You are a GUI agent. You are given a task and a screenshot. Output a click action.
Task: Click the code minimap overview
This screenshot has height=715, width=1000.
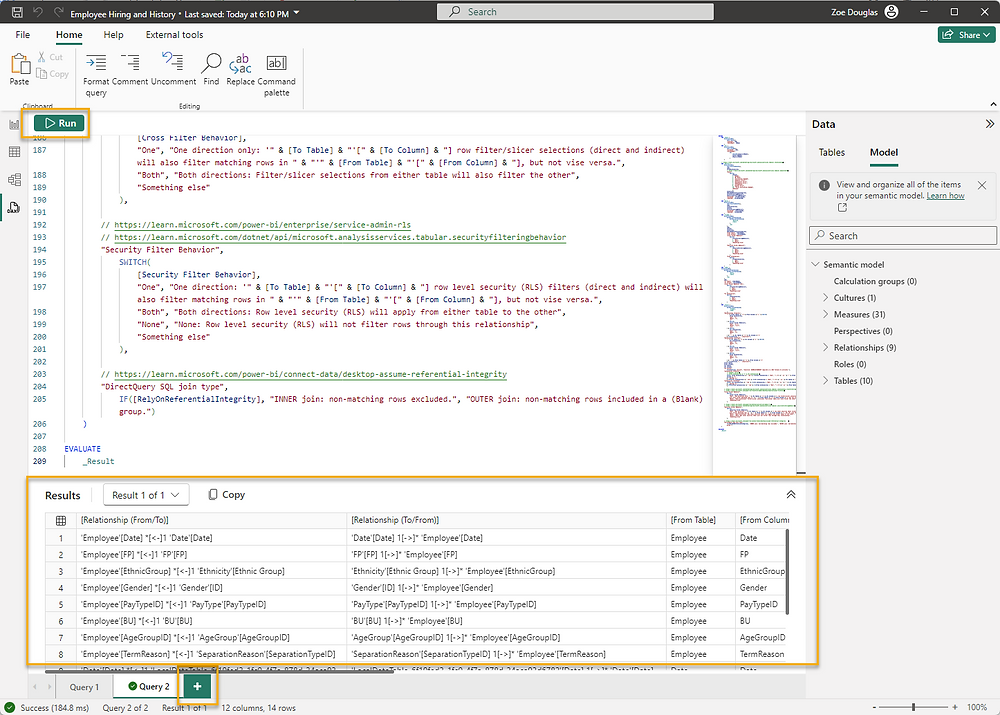[x=756, y=283]
